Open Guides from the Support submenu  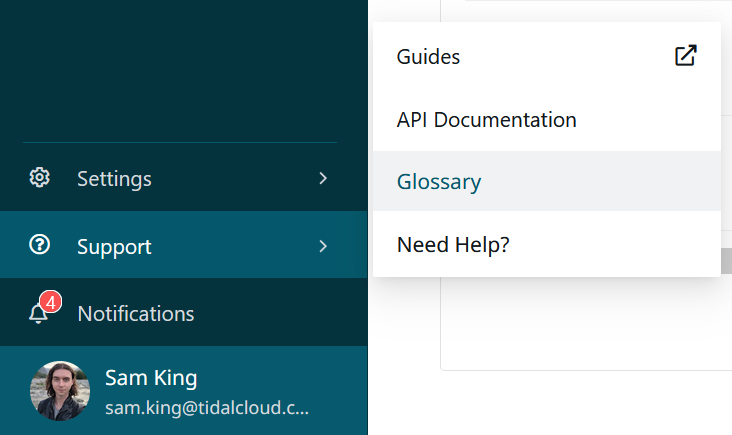point(428,57)
